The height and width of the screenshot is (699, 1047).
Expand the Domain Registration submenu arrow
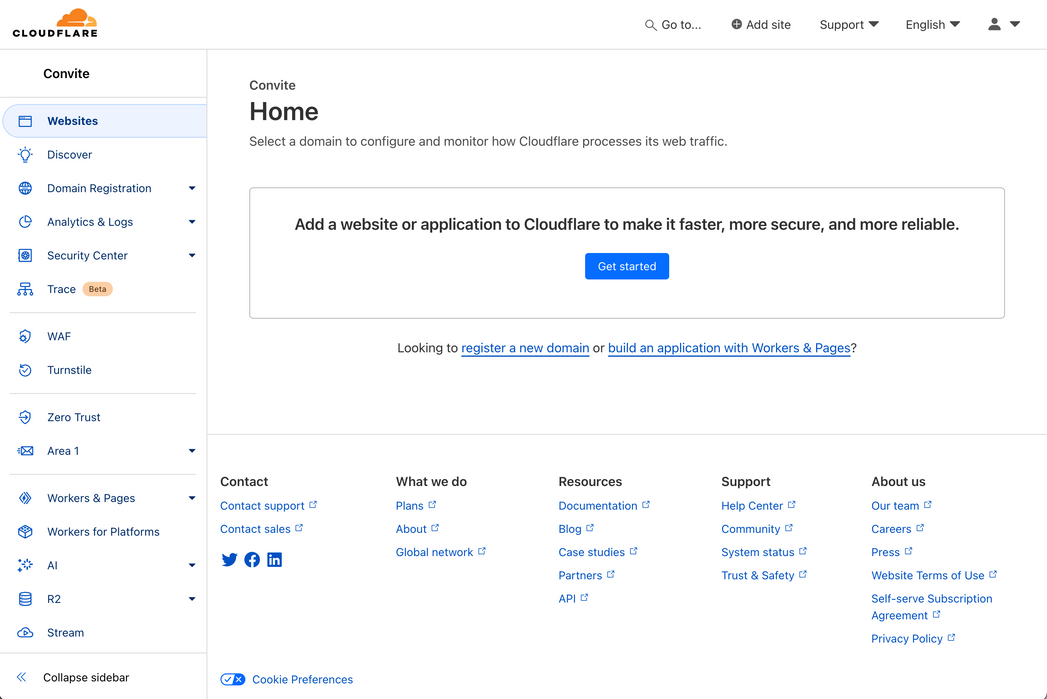pos(192,188)
